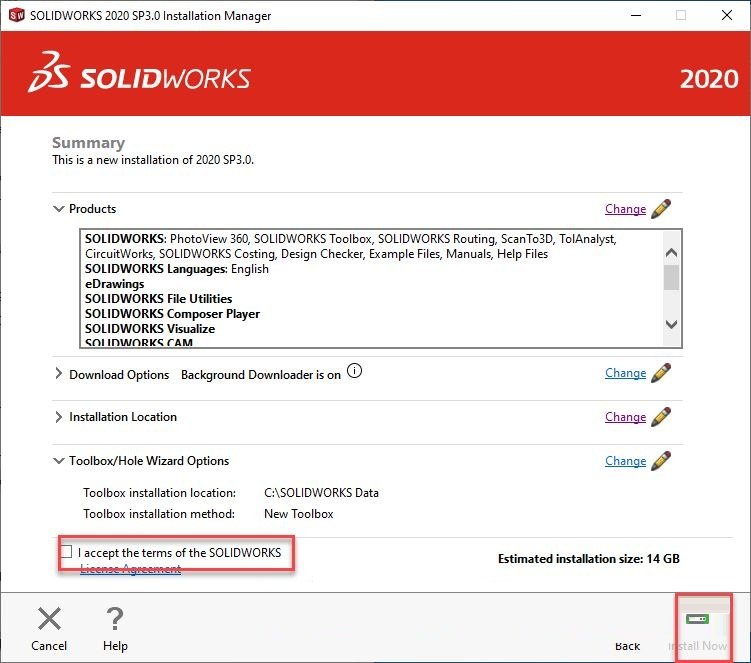Open Help with the question mark icon
The width and height of the screenshot is (751, 663).
(x=115, y=618)
